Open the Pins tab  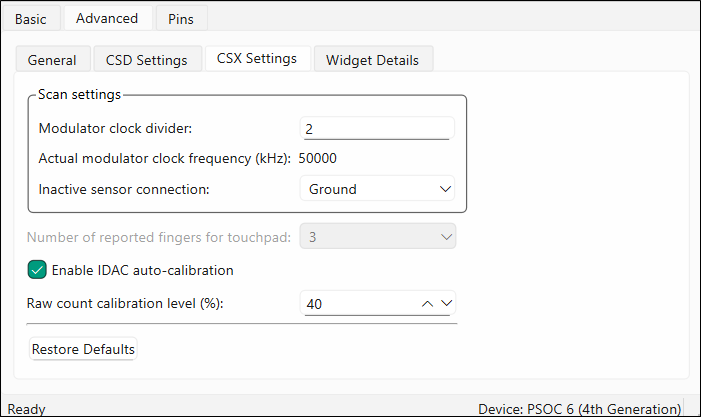(181, 18)
